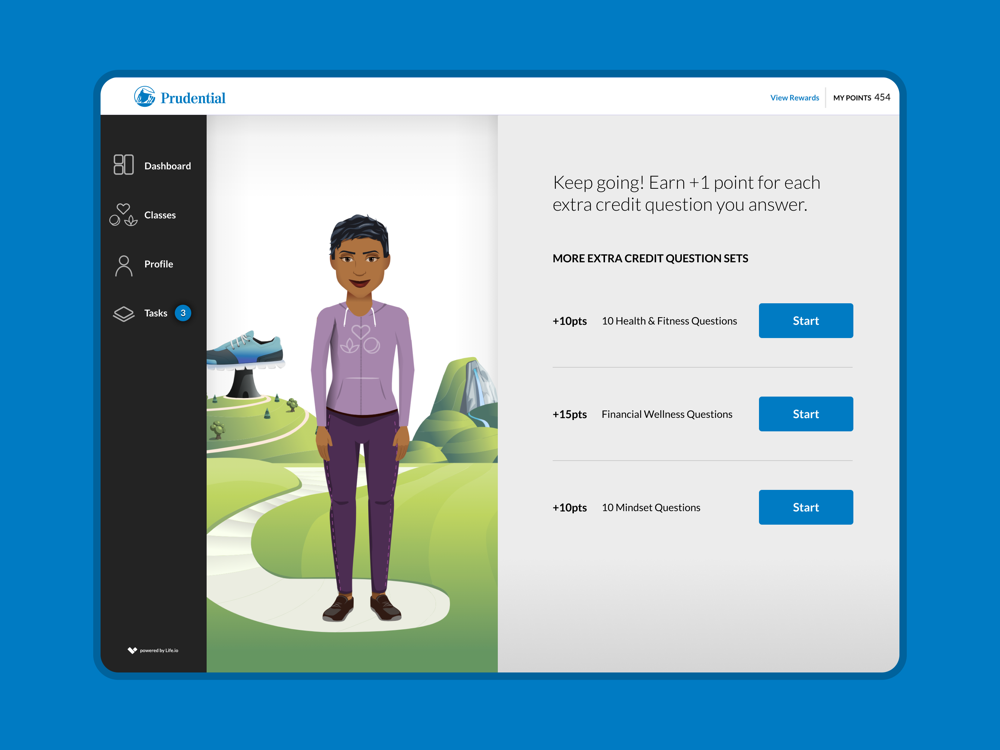Go to the Classes section label

pos(160,215)
